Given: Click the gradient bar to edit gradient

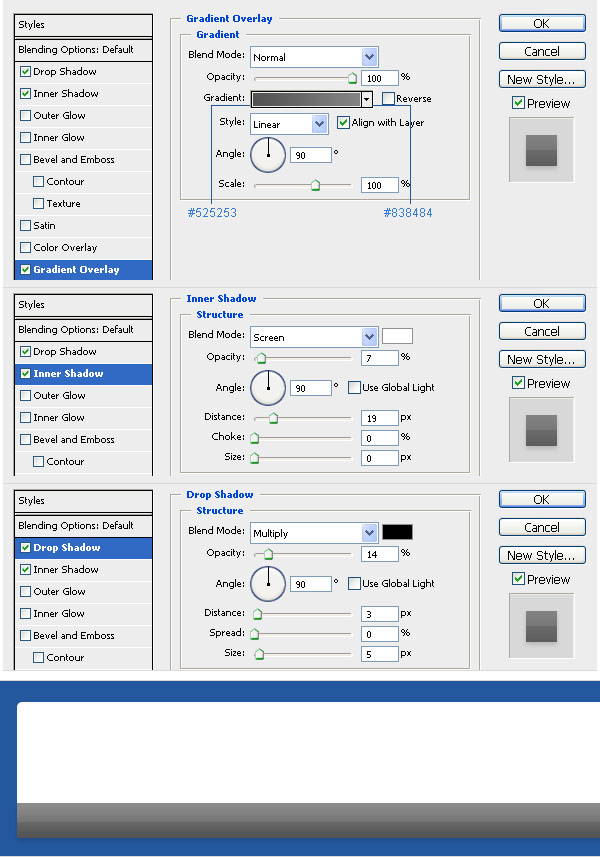Looking at the screenshot, I should click(305, 99).
